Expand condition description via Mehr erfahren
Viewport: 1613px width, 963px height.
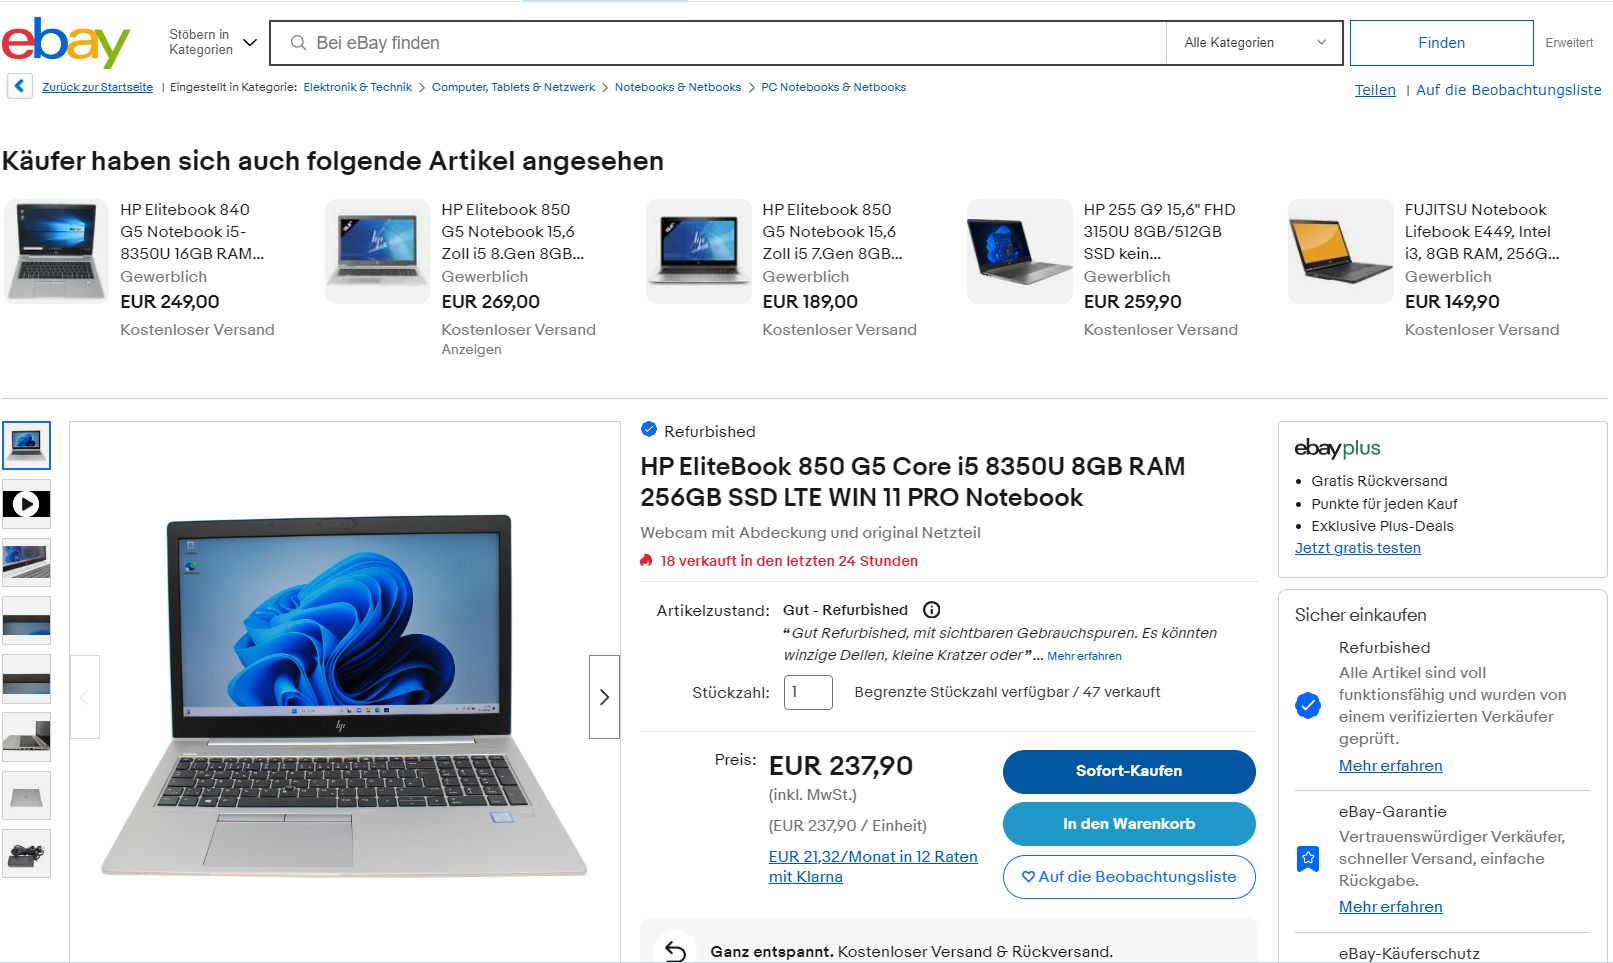(x=1084, y=656)
